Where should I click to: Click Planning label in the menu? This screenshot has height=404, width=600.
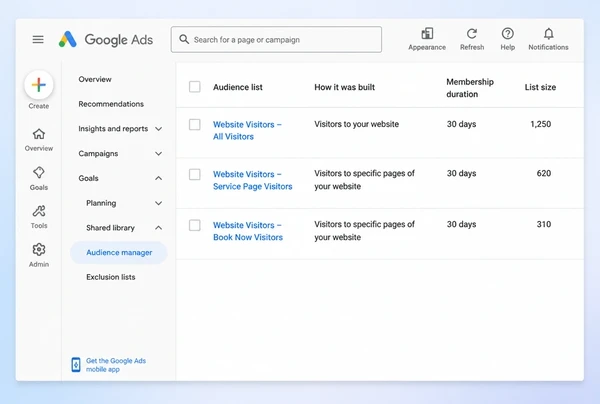tap(101, 203)
